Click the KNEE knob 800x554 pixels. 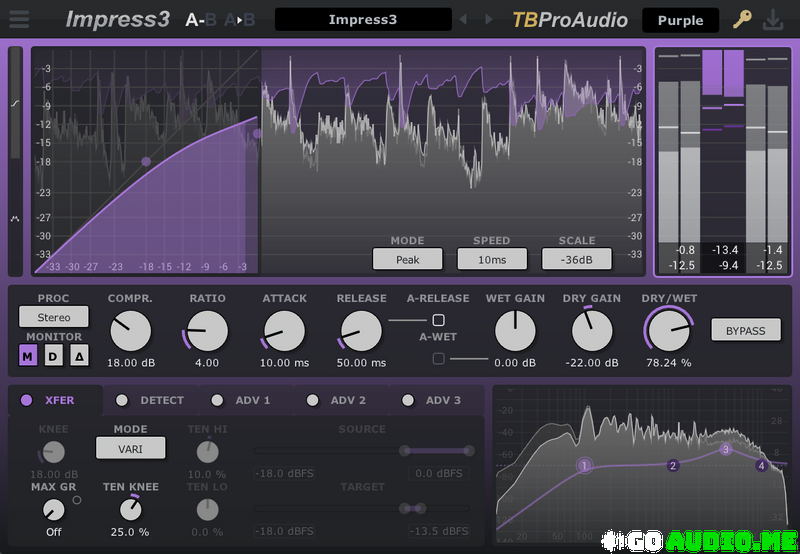(x=54, y=452)
